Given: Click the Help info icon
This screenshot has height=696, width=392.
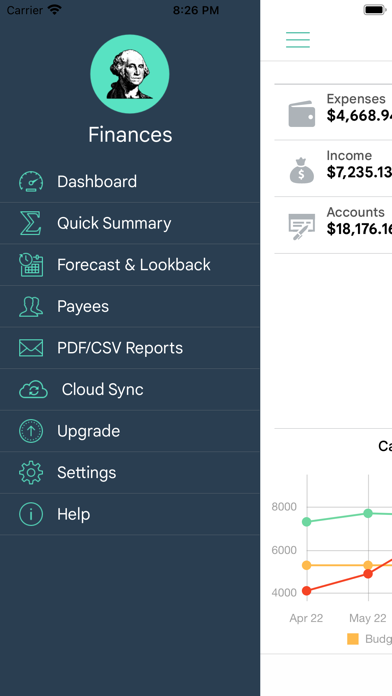Looking at the screenshot, I should (x=31, y=514).
